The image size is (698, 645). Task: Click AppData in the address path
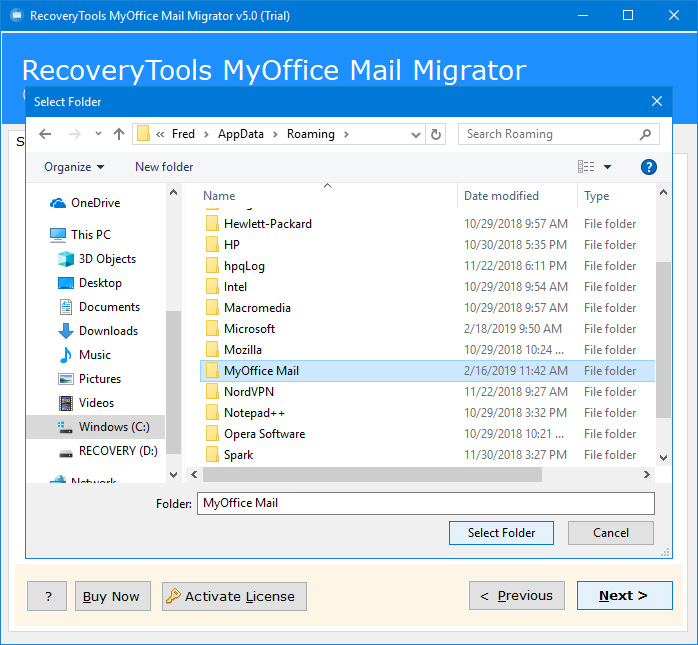coord(241,134)
